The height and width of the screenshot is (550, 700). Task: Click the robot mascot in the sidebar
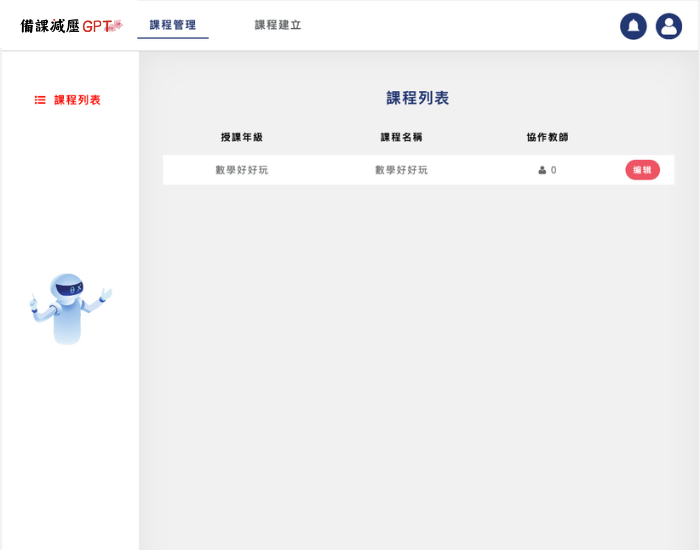click(x=70, y=308)
